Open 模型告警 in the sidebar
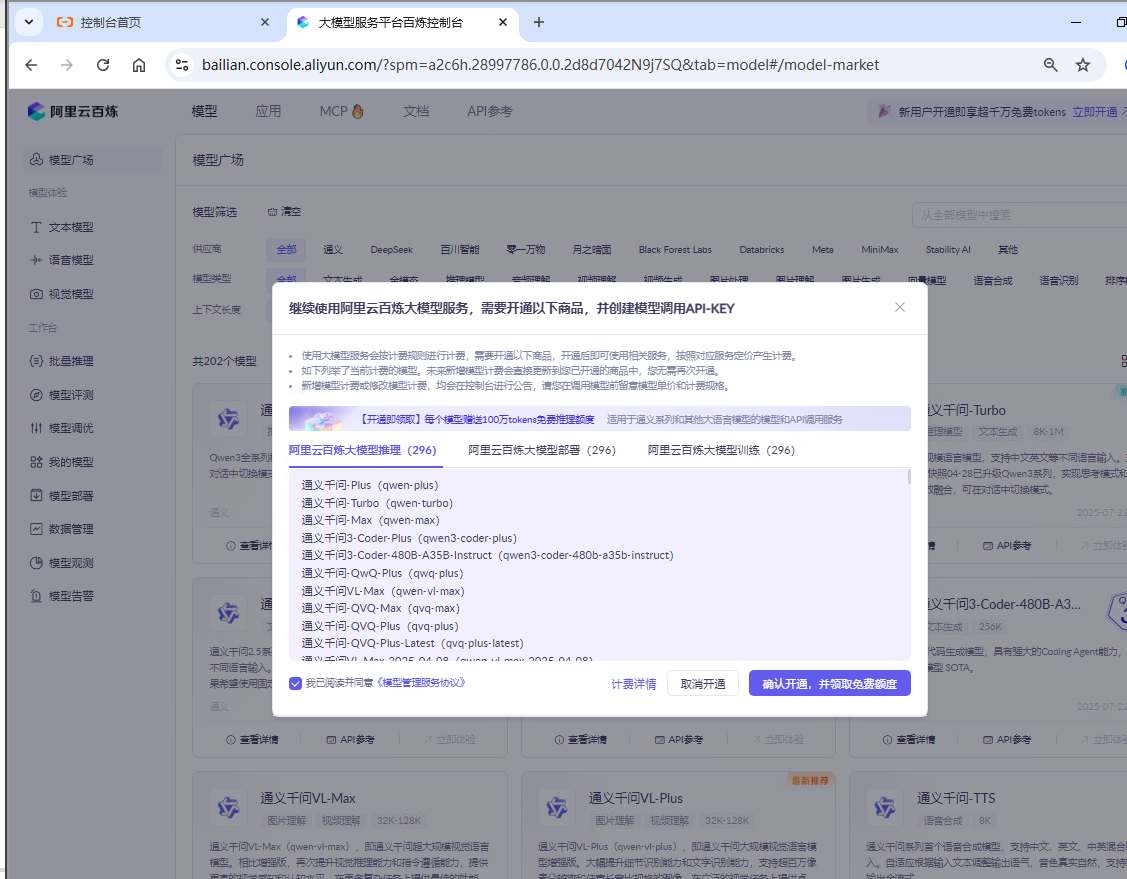Image resolution: width=1127 pixels, height=879 pixels. [62, 596]
